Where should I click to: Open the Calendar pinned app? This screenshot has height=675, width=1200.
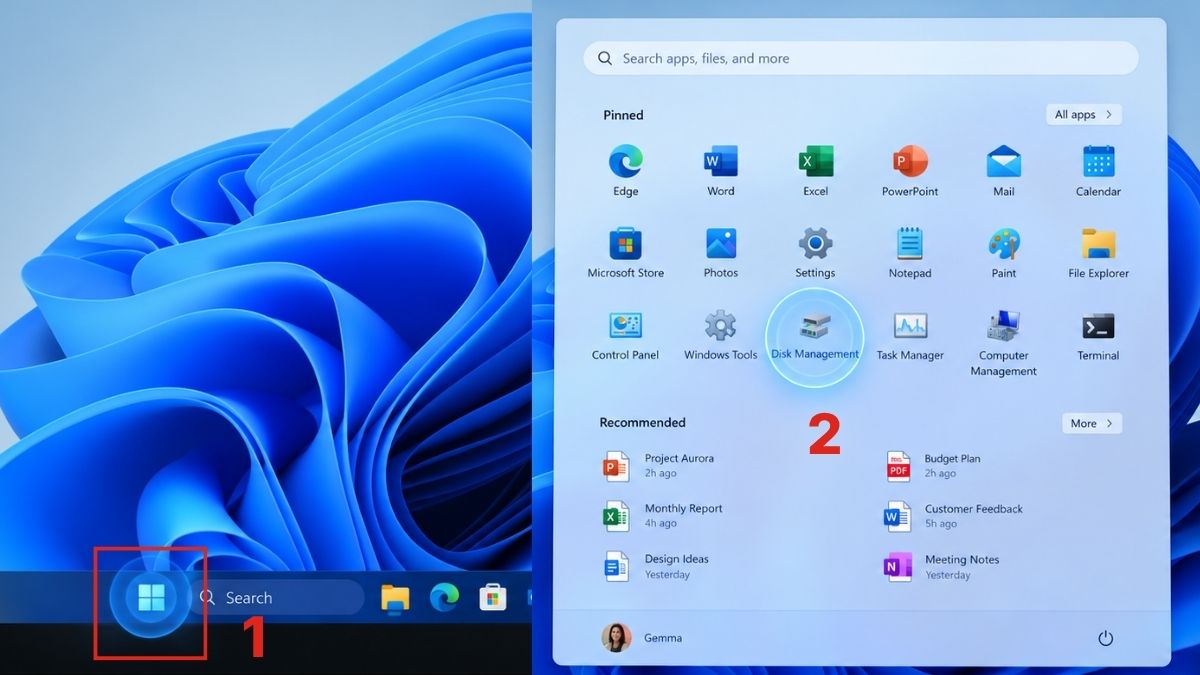tap(1098, 170)
